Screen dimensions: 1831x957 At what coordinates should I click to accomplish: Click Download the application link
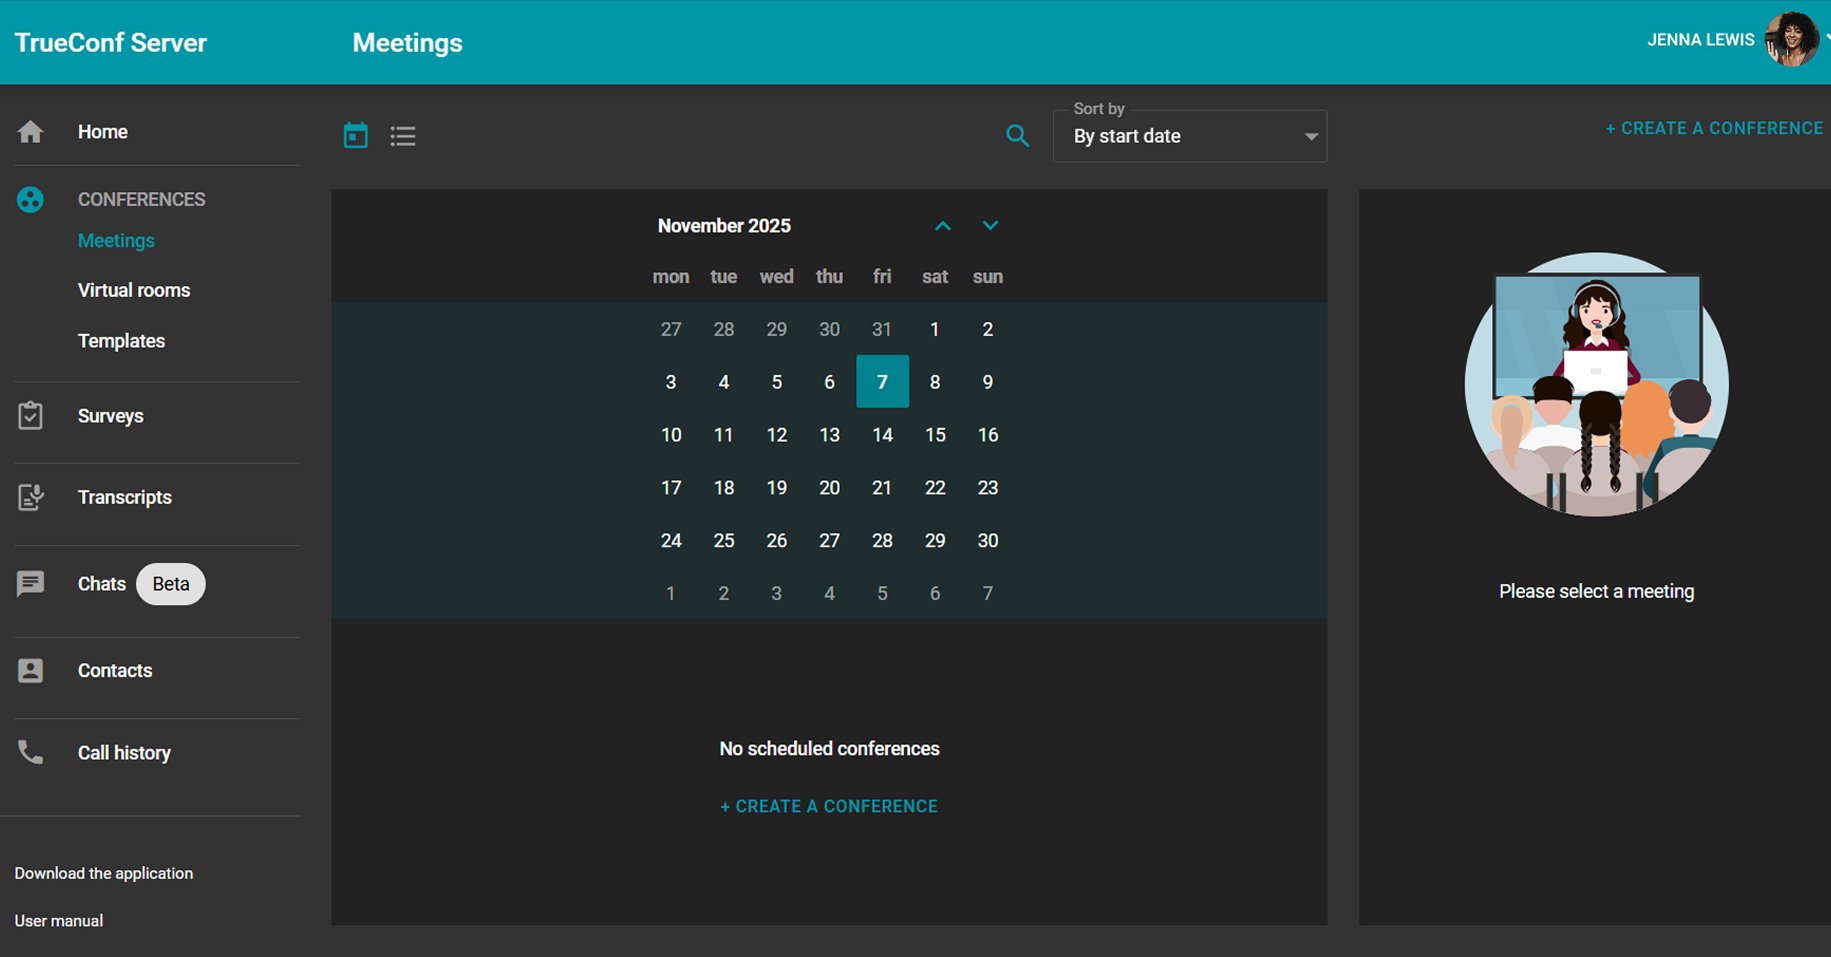(104, 873)
